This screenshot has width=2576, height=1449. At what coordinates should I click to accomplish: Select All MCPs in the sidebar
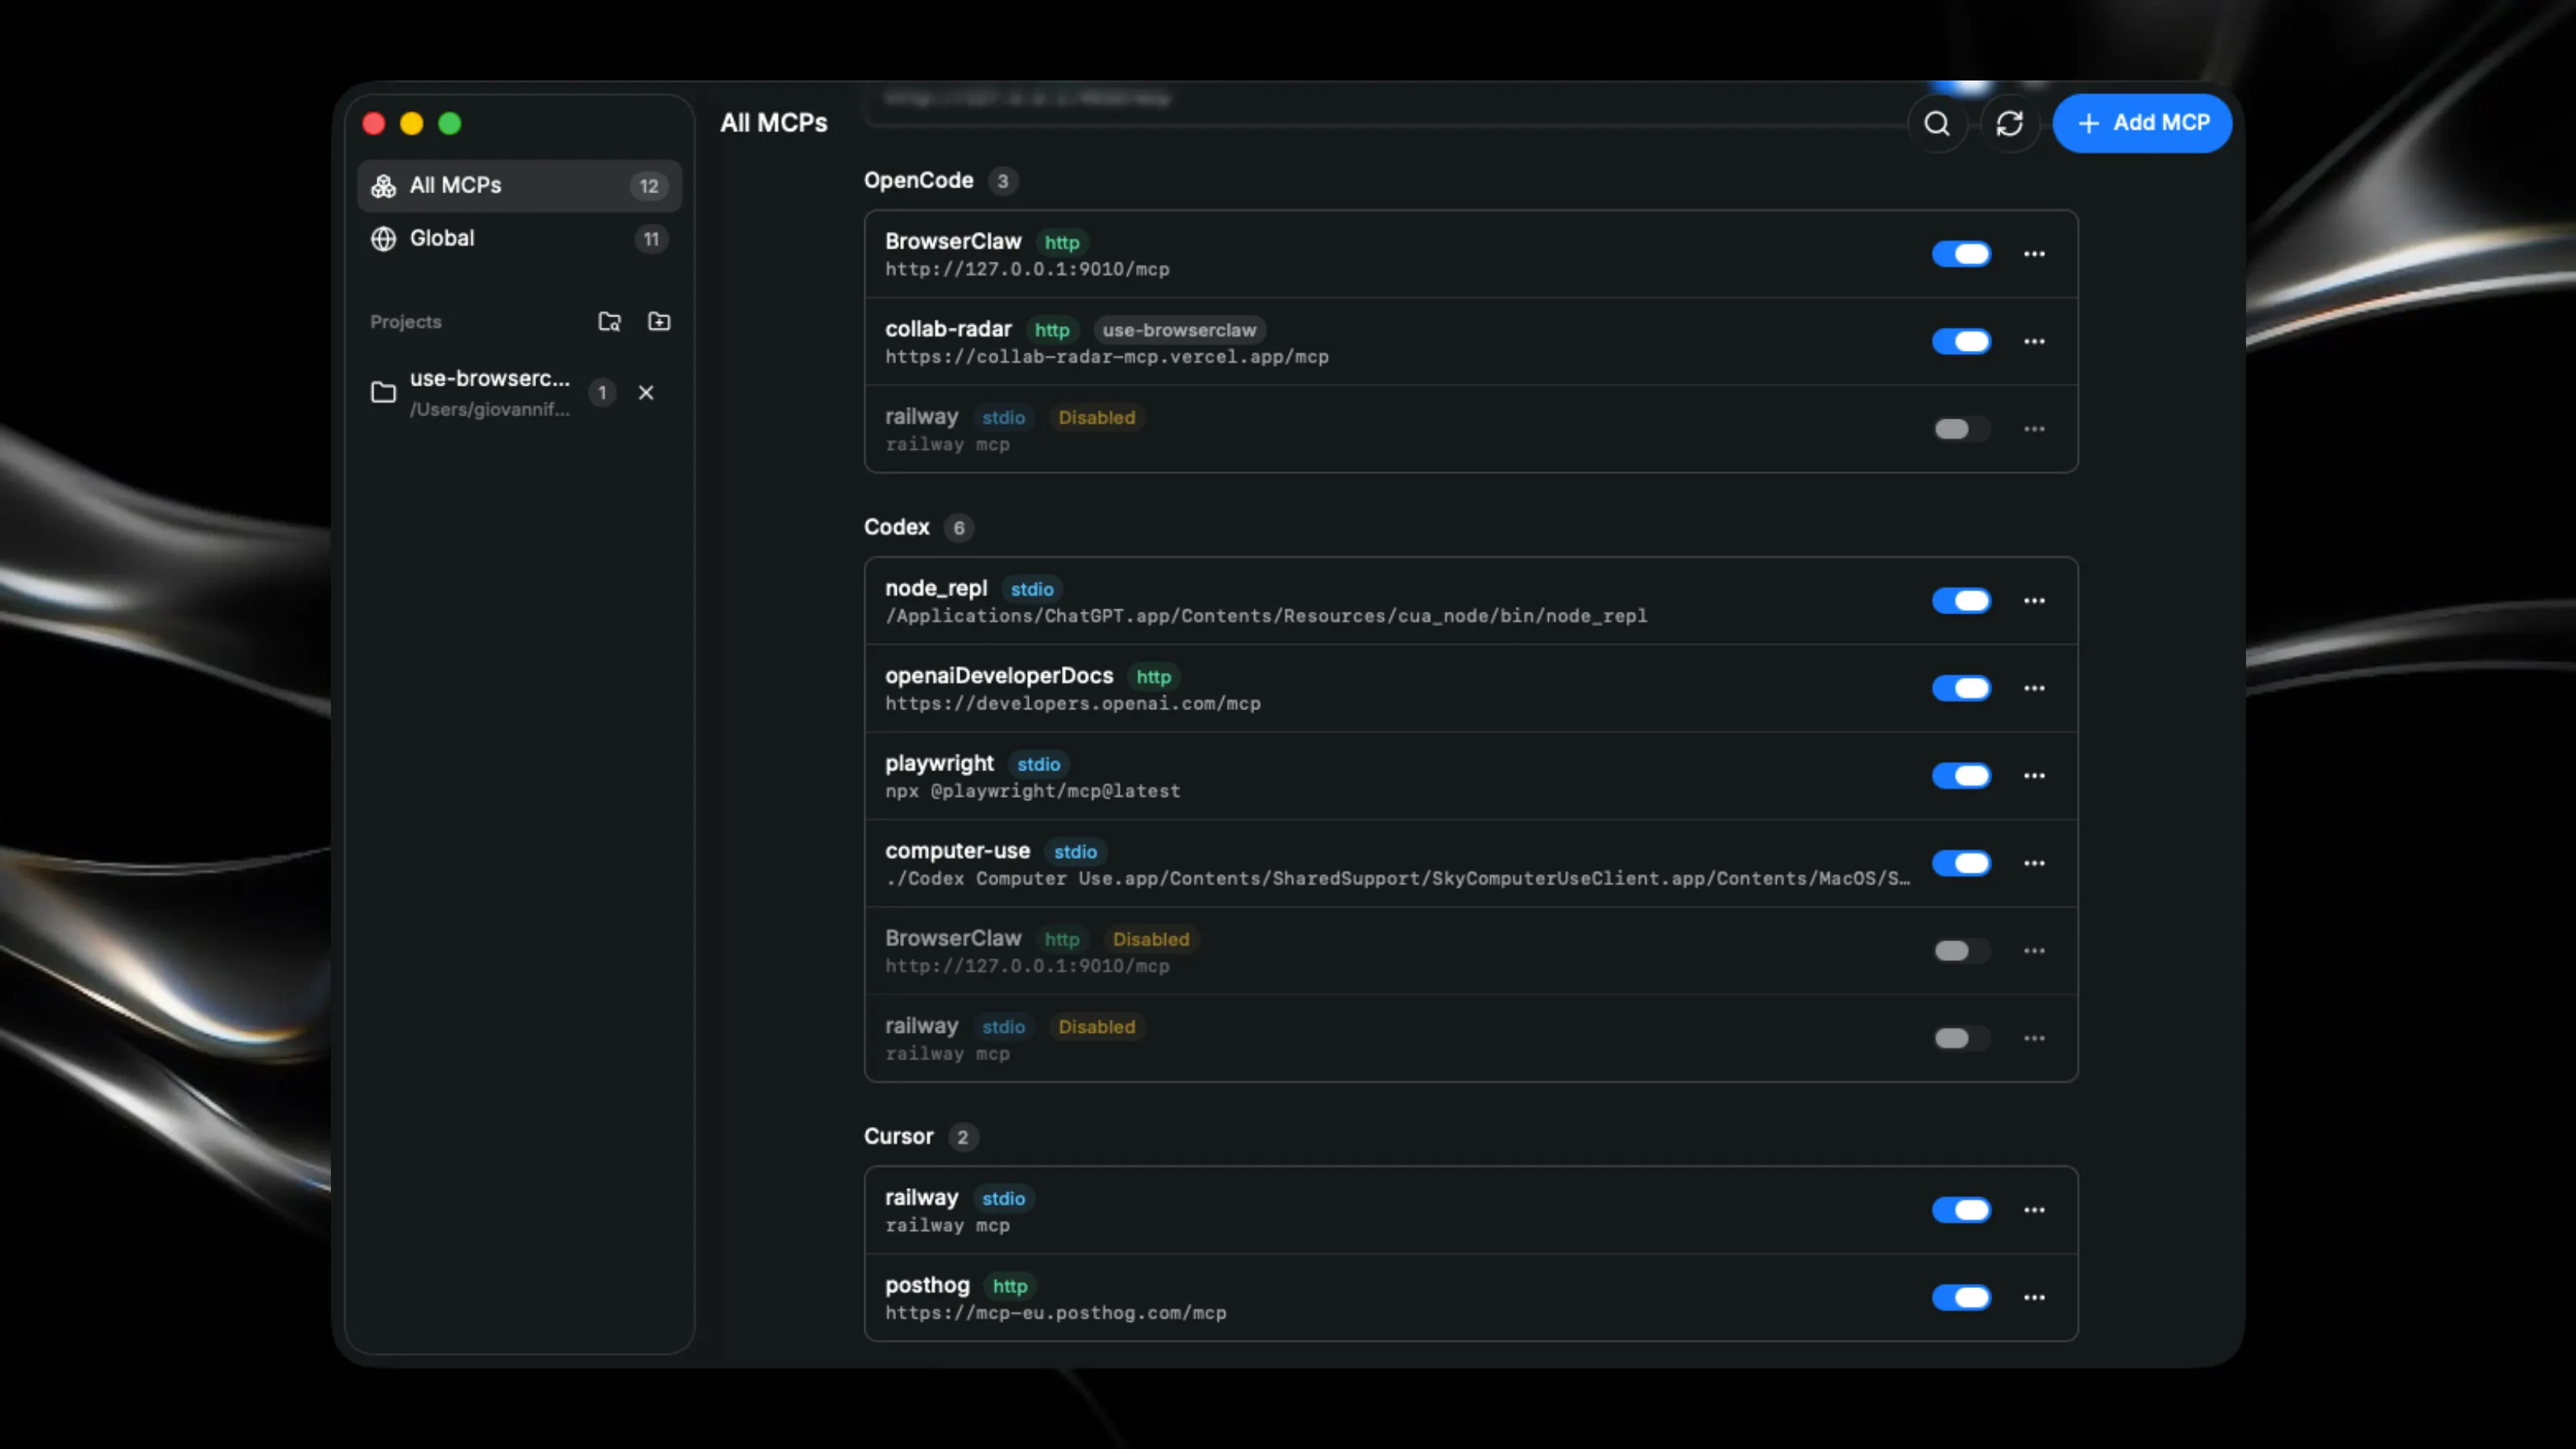coord(519,186)
